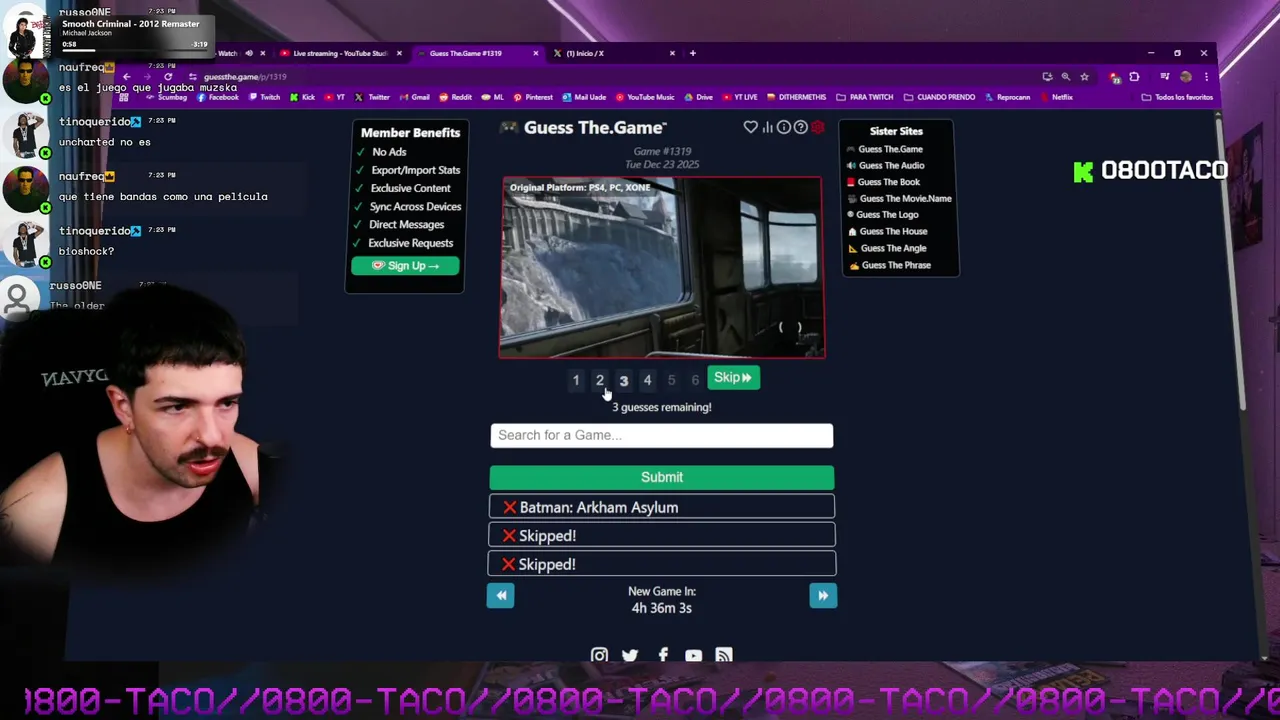1280x720 pixels.
Task: Switch to Live streaming YouTube Studio tab
Action: pos(338,53)
